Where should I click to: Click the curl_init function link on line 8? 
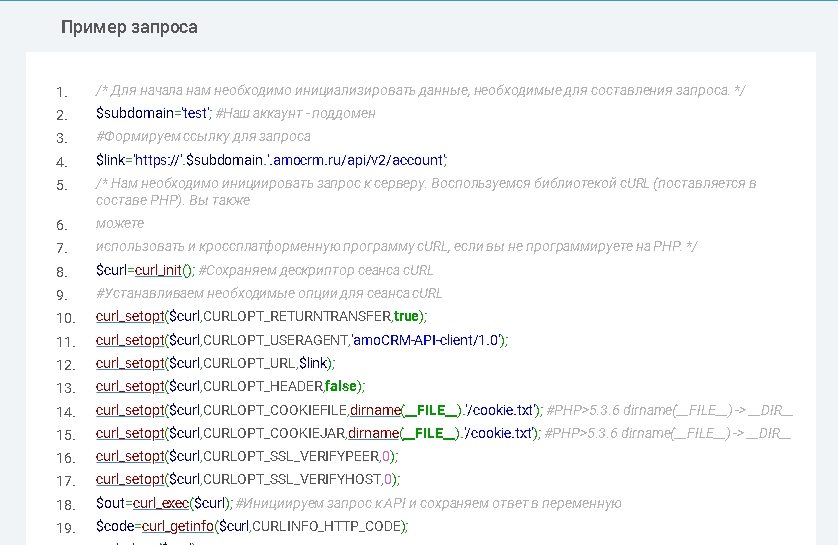point(158,270)
